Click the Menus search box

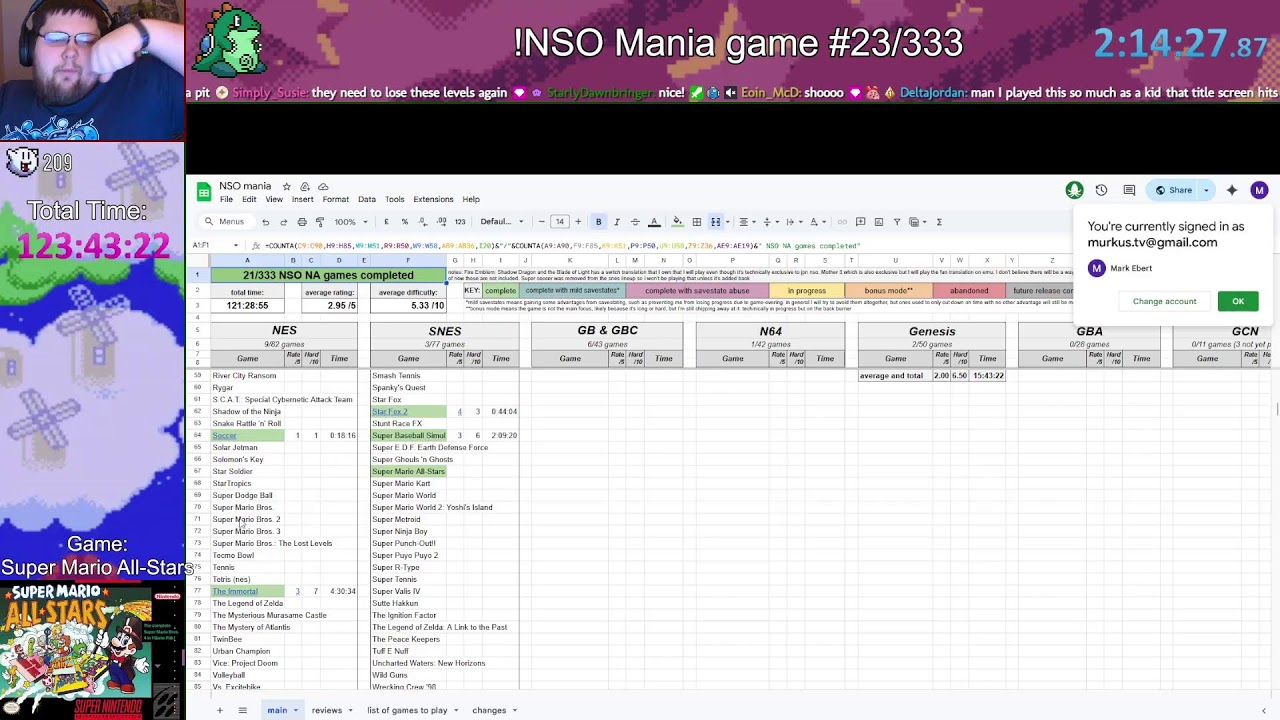(226, 222)
